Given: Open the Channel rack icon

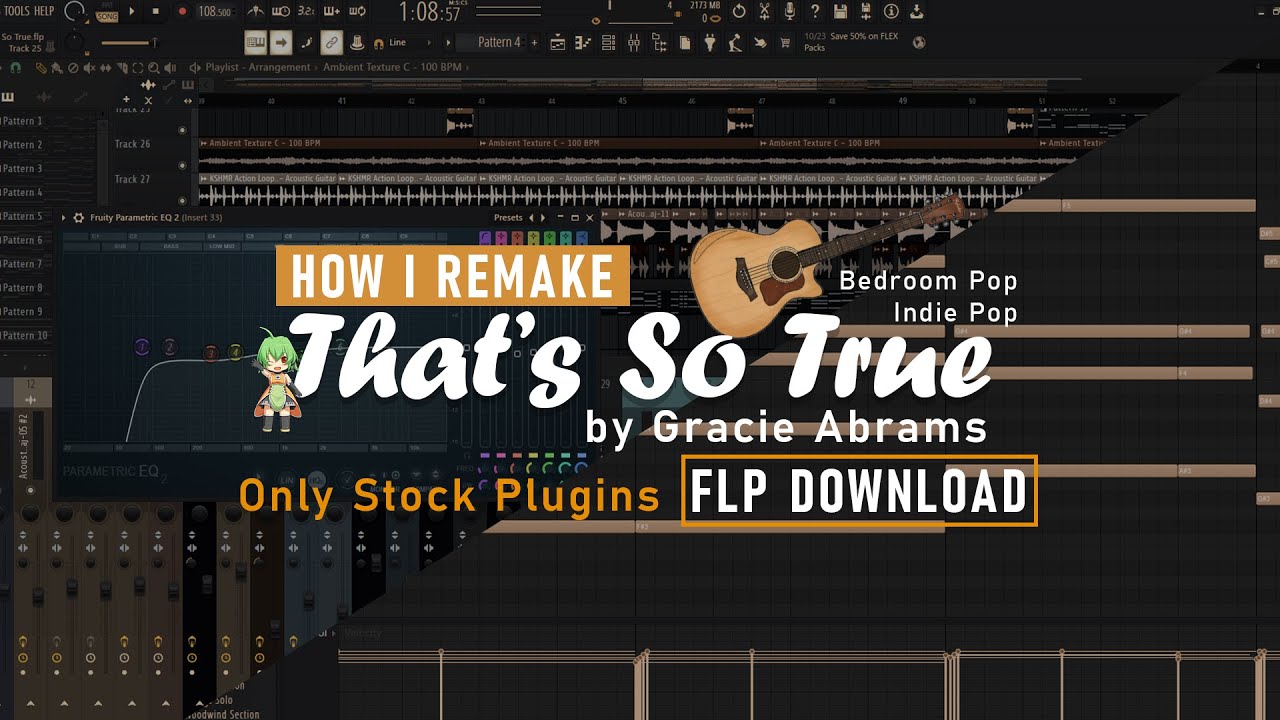Looking at the screenshot, I should pyautogui.click(x=608, y=43).
